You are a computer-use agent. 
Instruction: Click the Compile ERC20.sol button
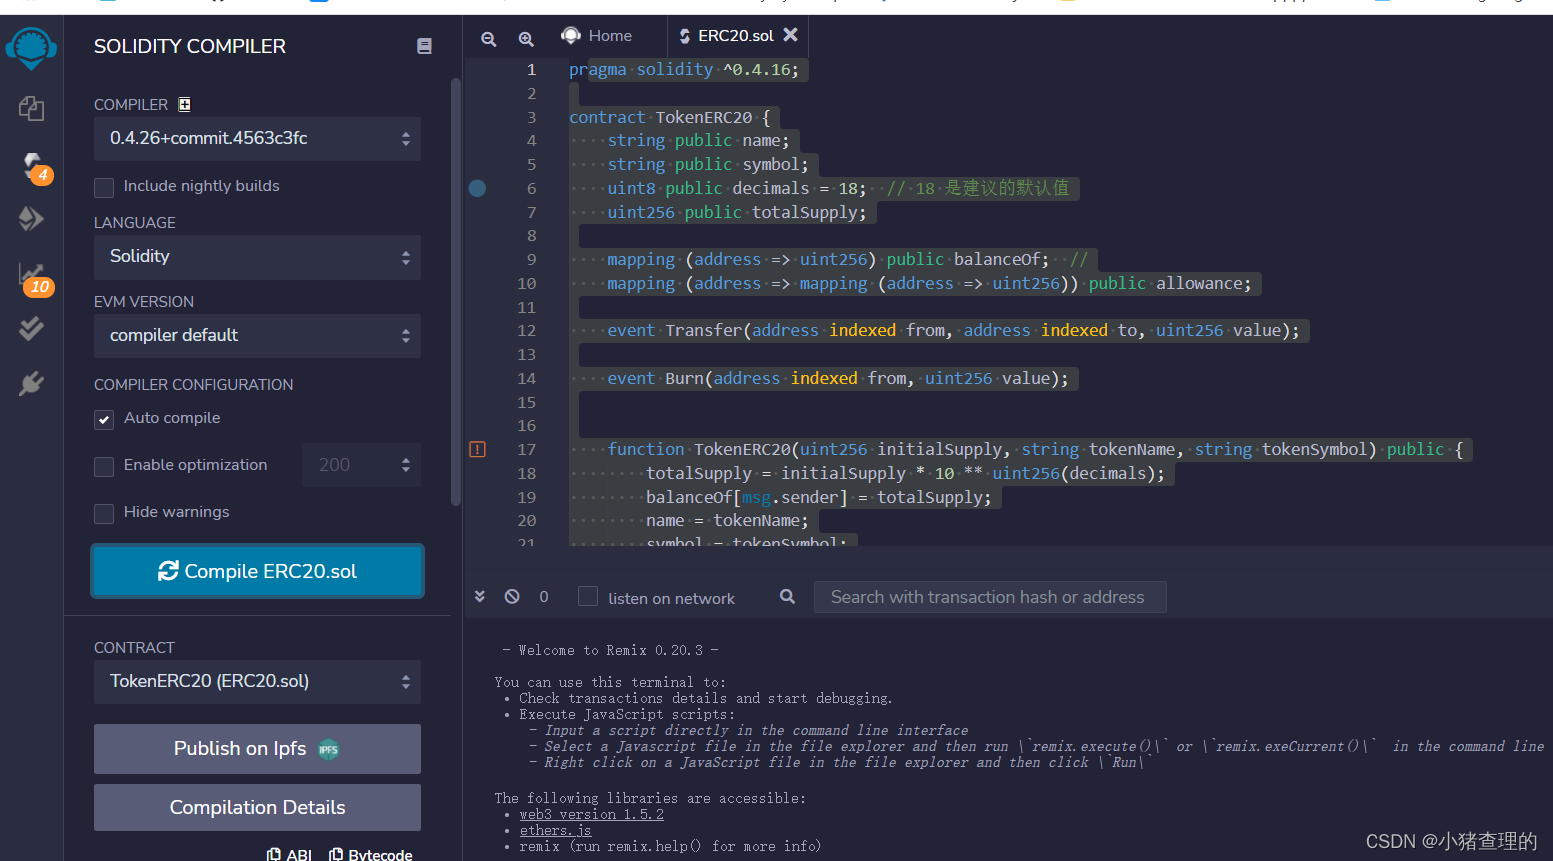[257, 571]
